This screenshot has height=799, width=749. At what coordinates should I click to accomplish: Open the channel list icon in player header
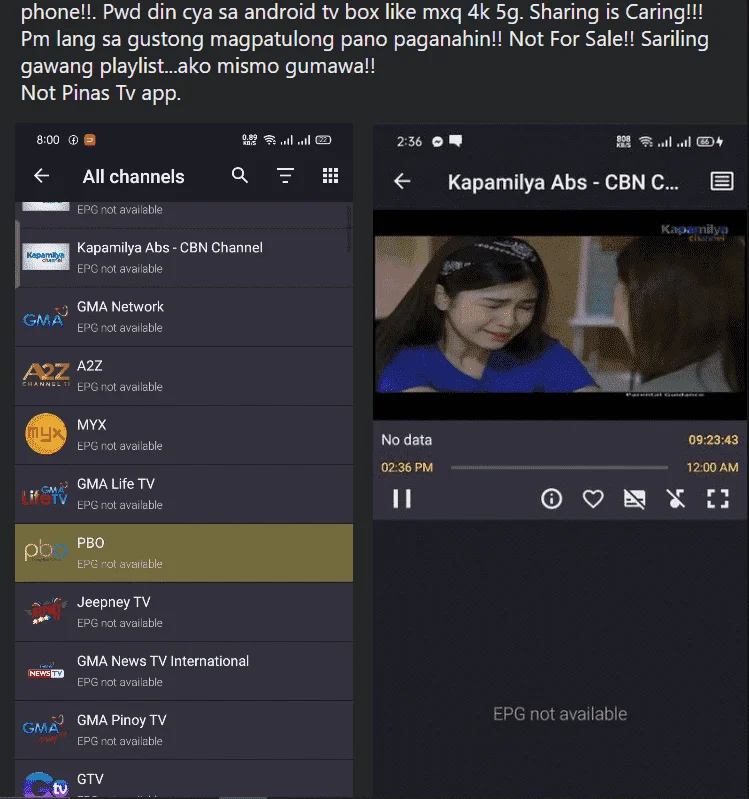[721, 181]
